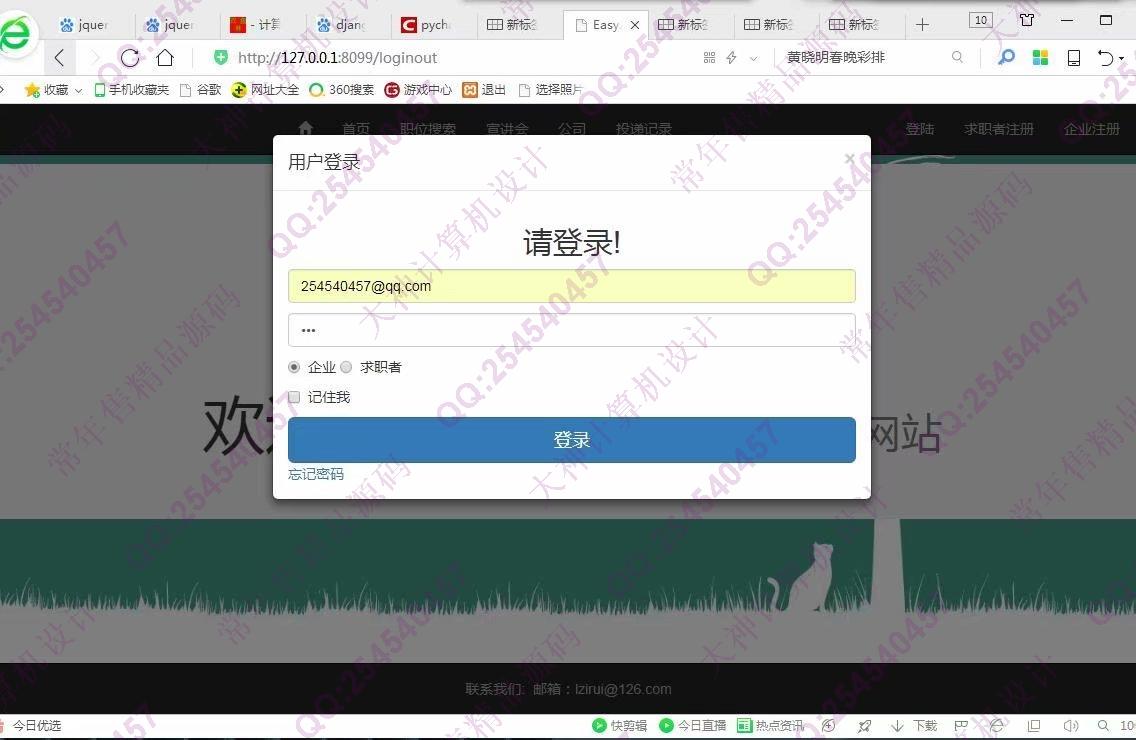1136x740 pixels.
Task: Switch to the pycharm browser tab
Action: pos(425,24)
